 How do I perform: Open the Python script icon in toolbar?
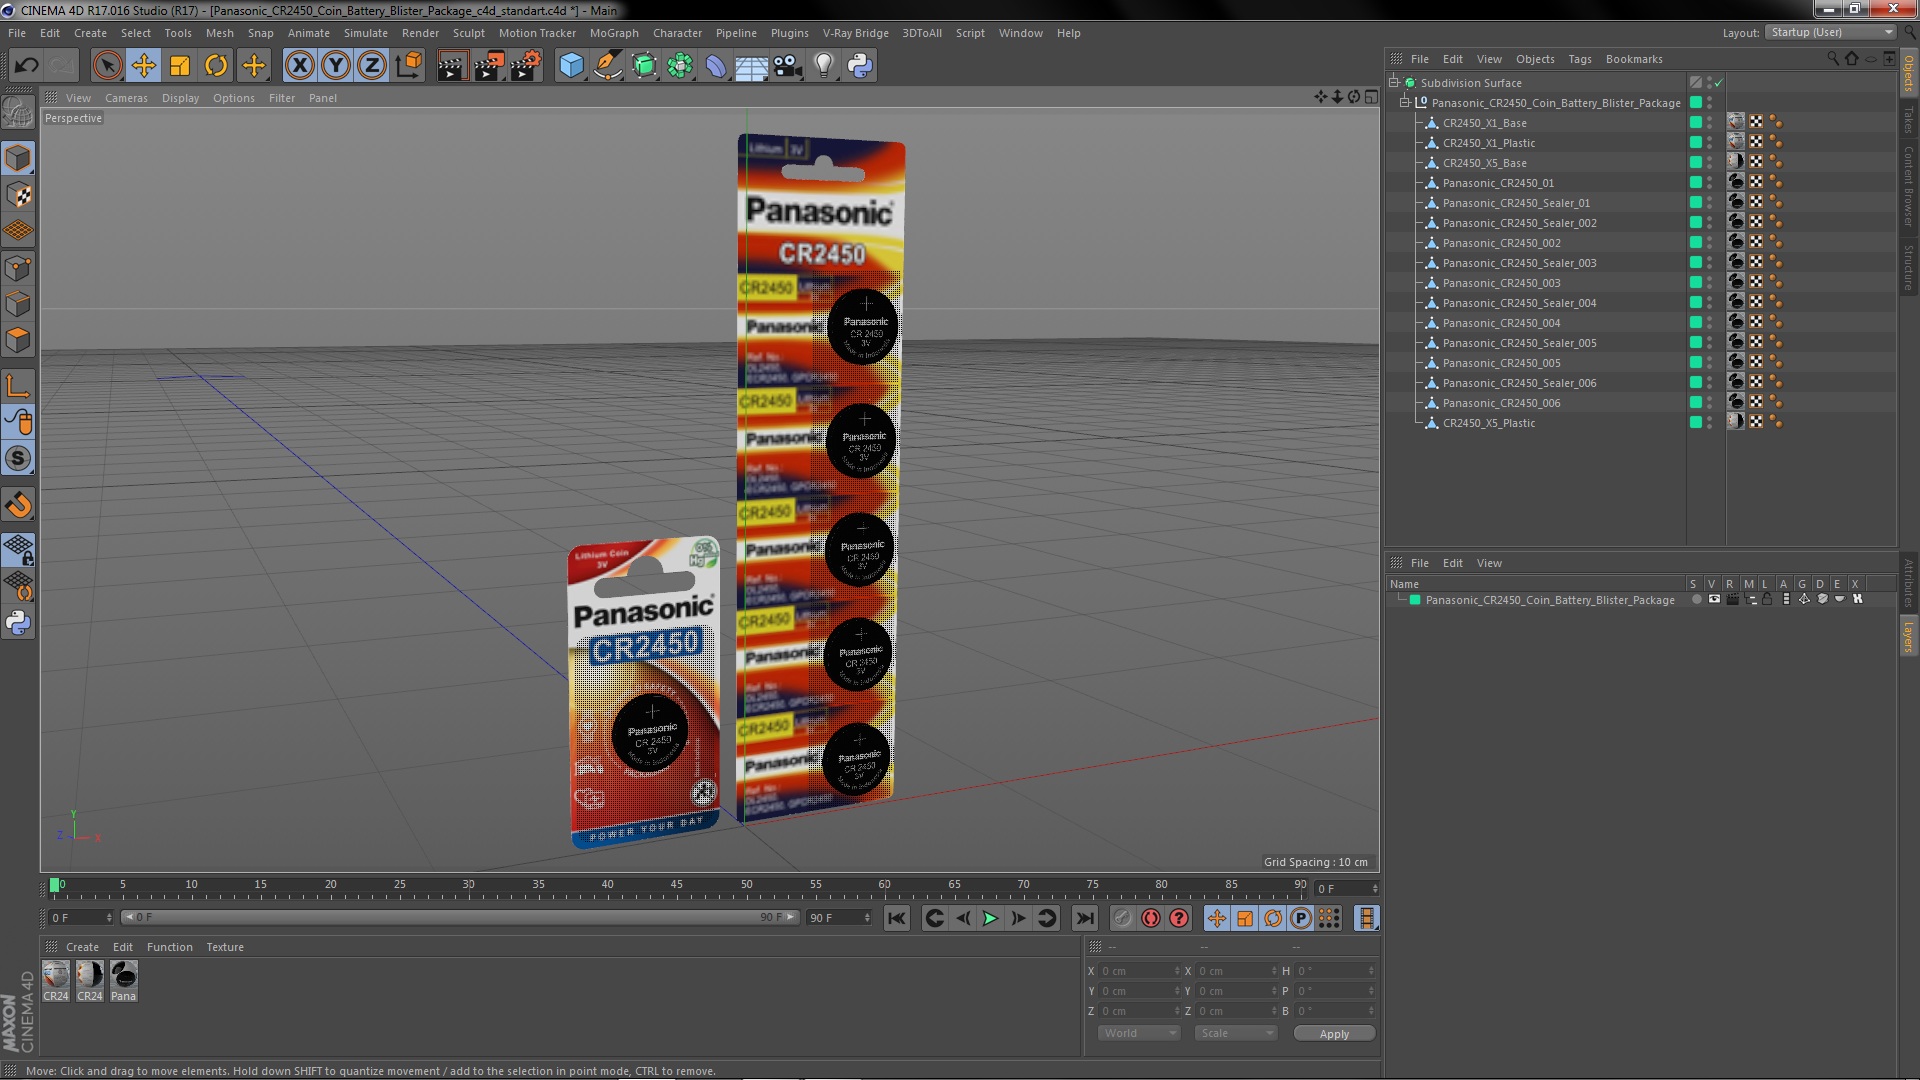(860, 66)
